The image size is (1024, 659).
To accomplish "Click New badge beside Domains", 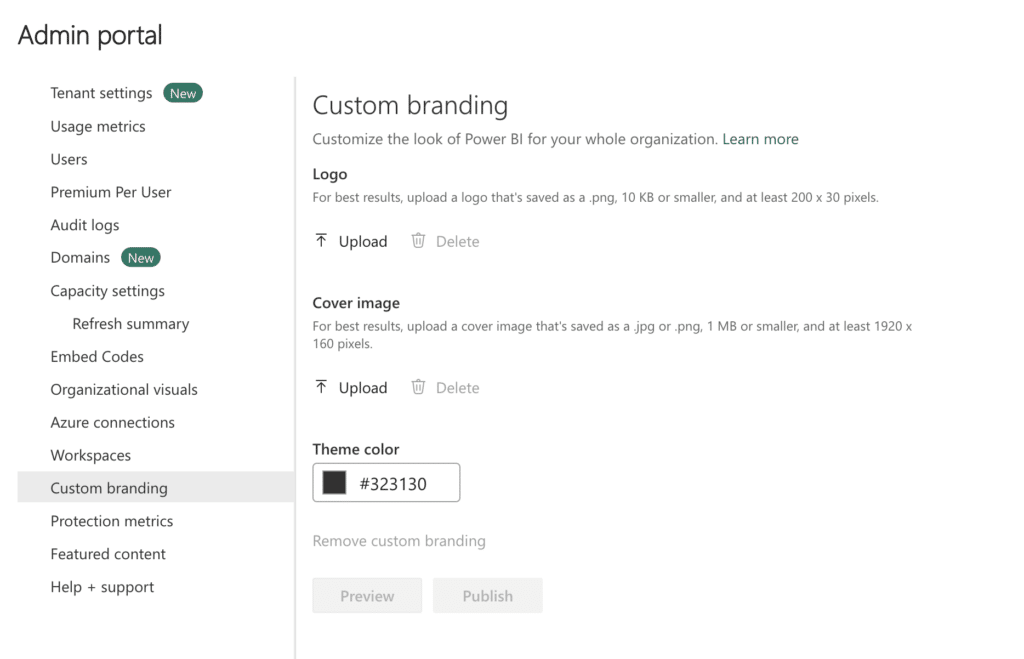I will click(140, 258).
